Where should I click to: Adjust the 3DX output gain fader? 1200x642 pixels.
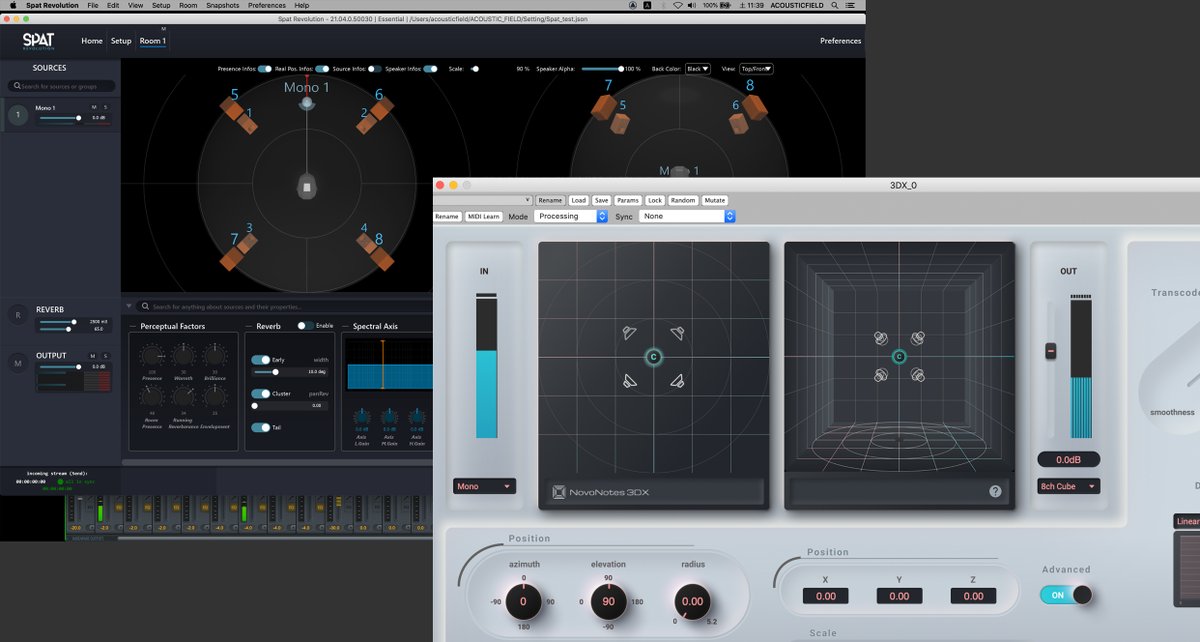(1051, 351)
